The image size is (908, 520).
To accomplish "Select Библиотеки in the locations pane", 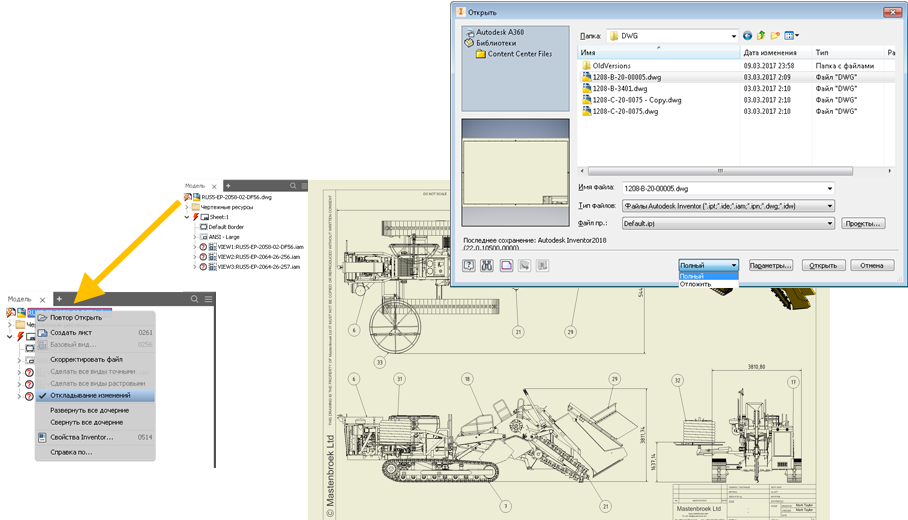I will 496,43.
